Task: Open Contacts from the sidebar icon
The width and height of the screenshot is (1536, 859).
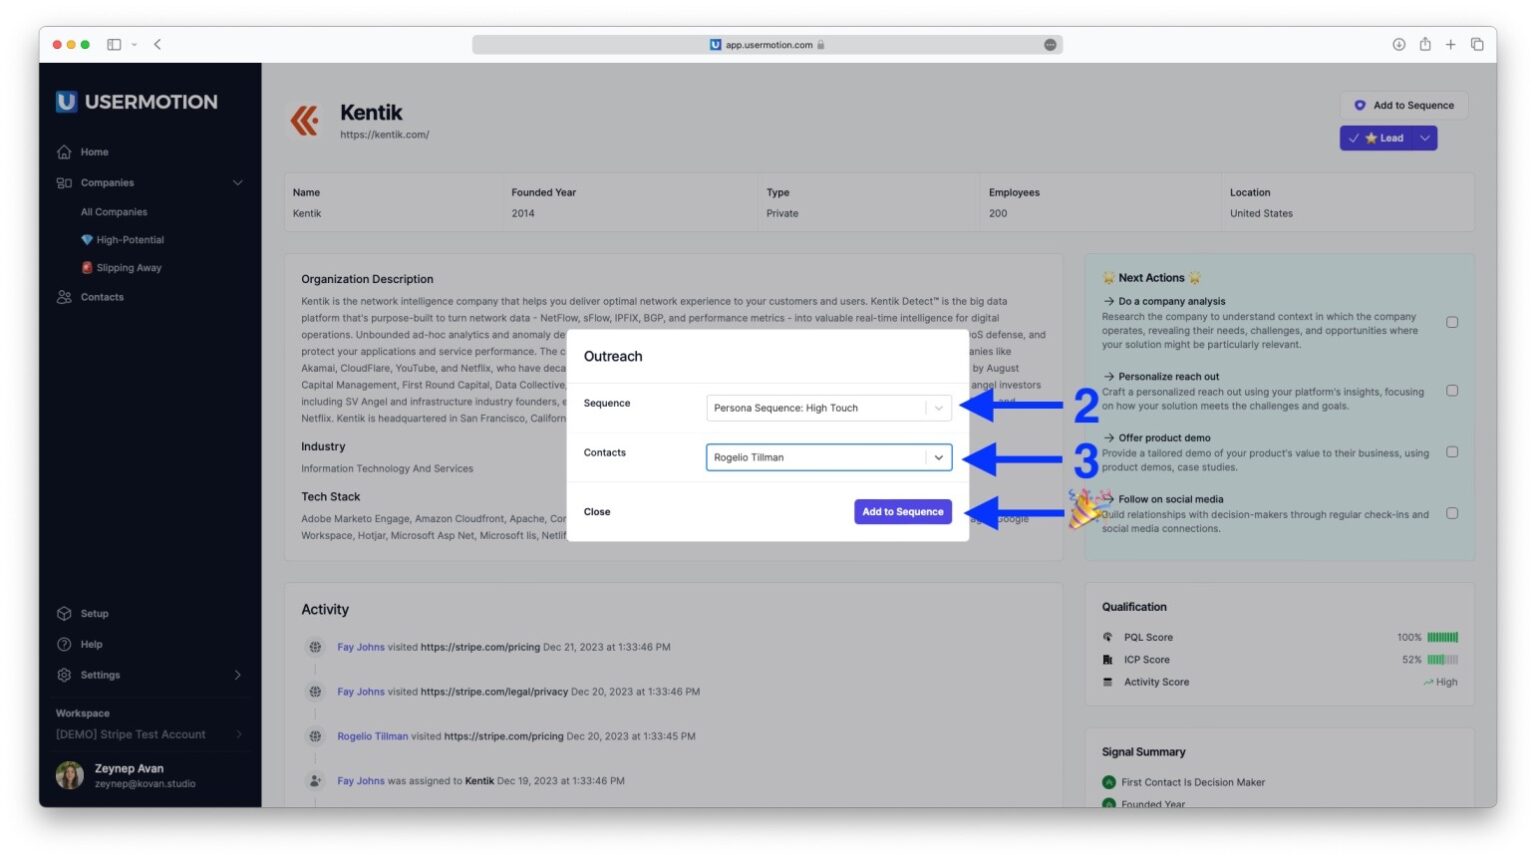Action: point(63,297)
